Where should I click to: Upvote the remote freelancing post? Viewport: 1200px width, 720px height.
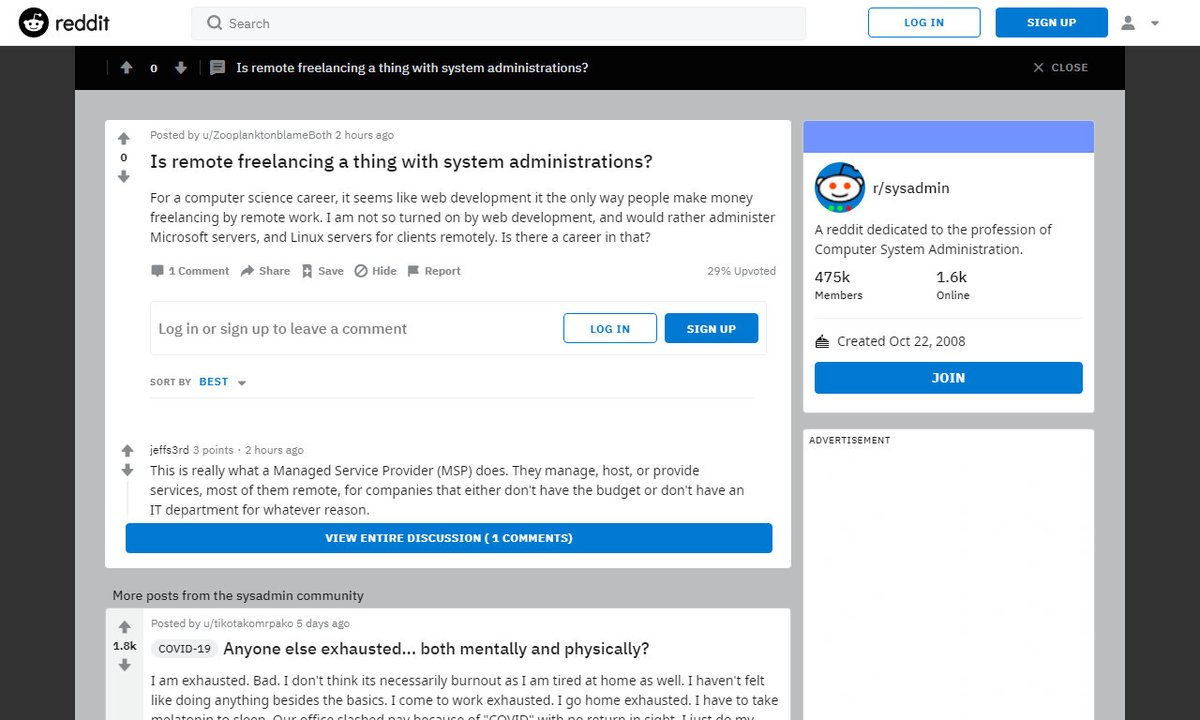pyautogui.click(x=124, y=139)
